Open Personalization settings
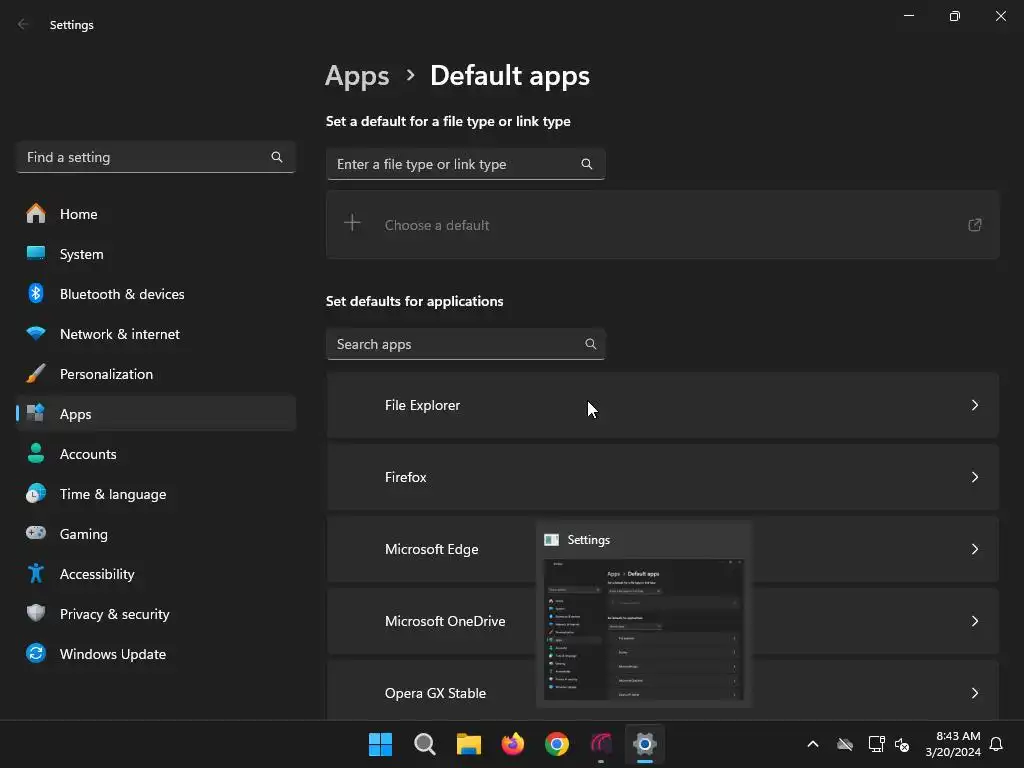Viewport: 1024px width, 768px height. pyautogui.click(x=155, y=374)
